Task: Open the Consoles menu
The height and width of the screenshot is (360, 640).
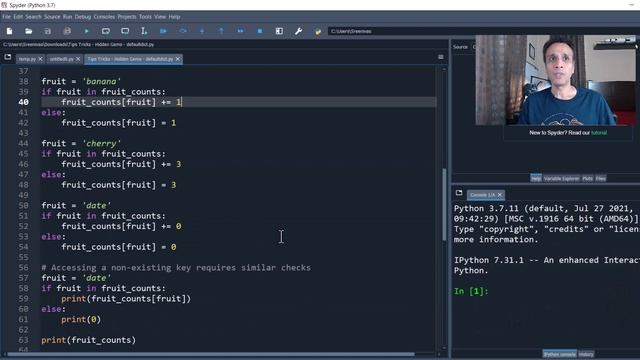Action: [x=104, y=17]
